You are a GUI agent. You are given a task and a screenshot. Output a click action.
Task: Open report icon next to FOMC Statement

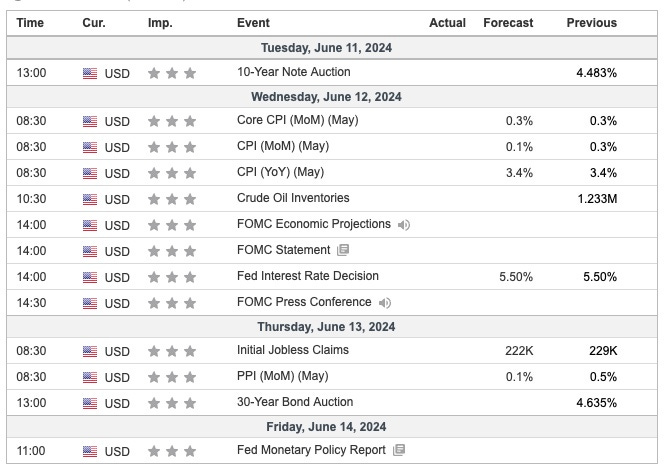[343, 250]
